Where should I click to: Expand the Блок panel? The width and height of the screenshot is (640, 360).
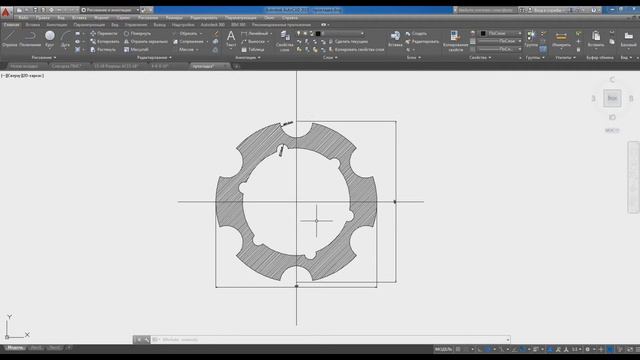coord(413,58)
